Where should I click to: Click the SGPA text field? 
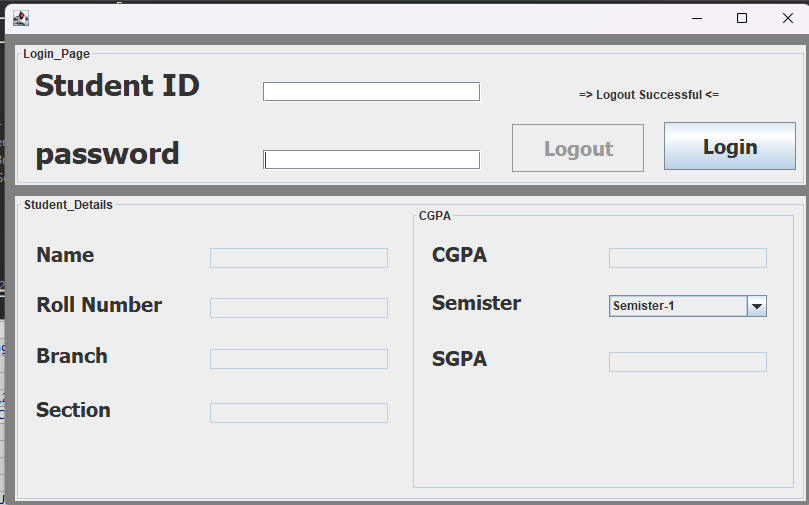click(x=688, y=362)
